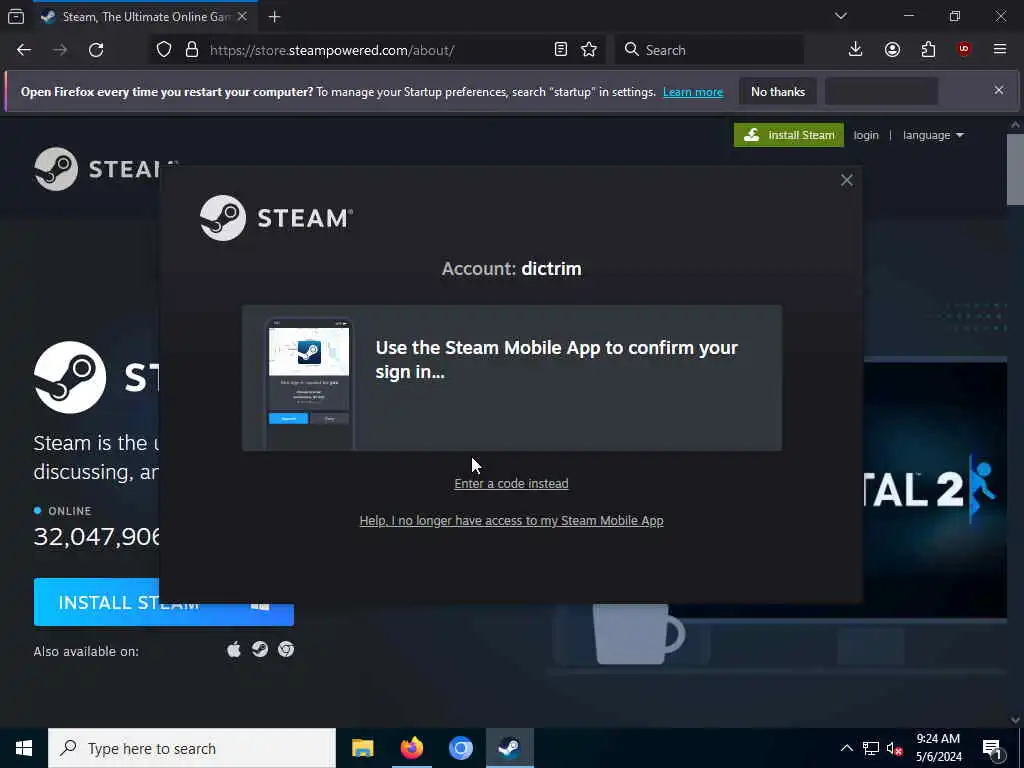Viewport: 1024px width, 768px height.
Task: Open File Explorer from taskbar
Action: (x=362, y=748)
